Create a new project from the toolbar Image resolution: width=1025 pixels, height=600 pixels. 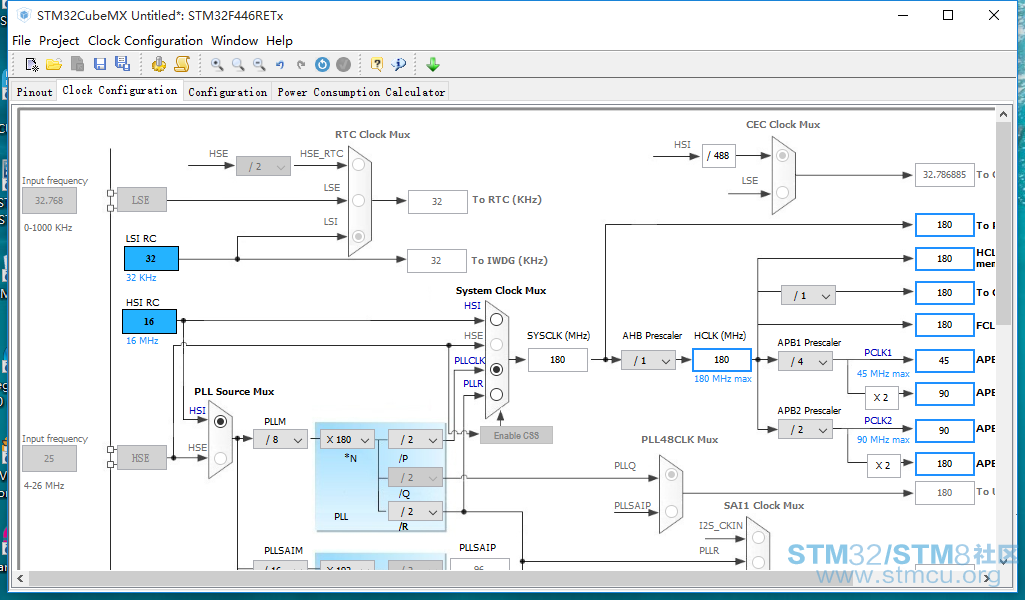[31, 64]
